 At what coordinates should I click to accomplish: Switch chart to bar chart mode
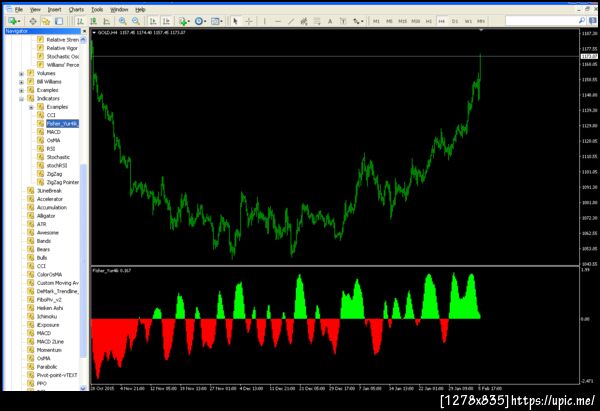80,21
